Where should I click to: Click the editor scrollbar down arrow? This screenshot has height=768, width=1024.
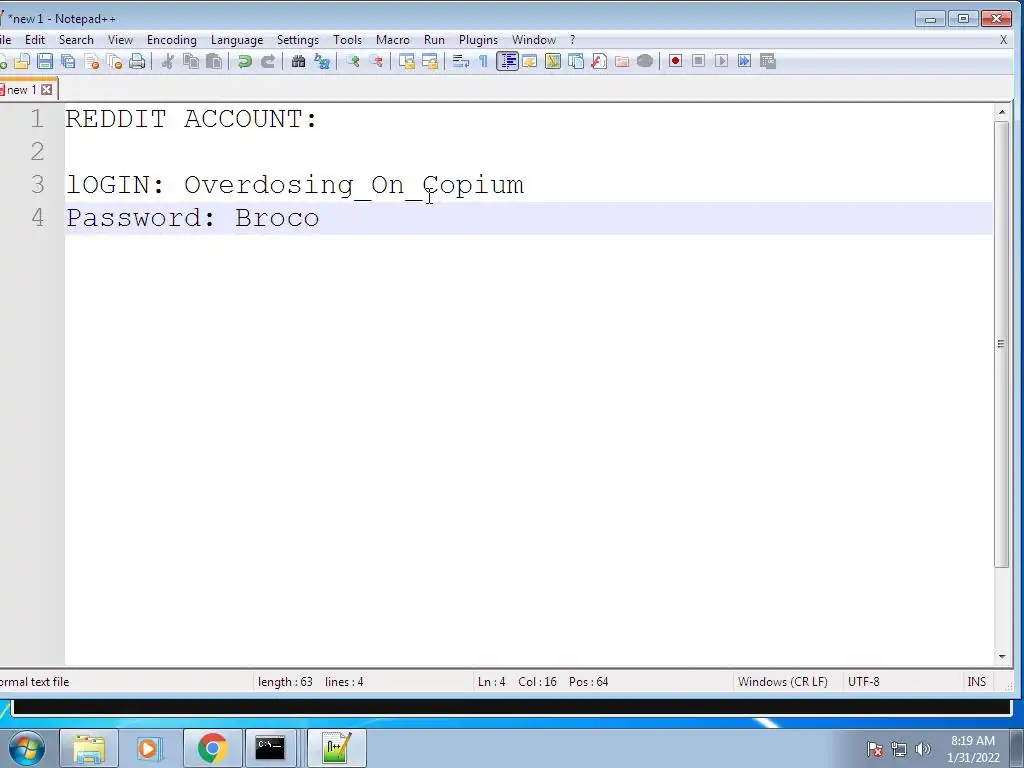tap(1002, 657)
